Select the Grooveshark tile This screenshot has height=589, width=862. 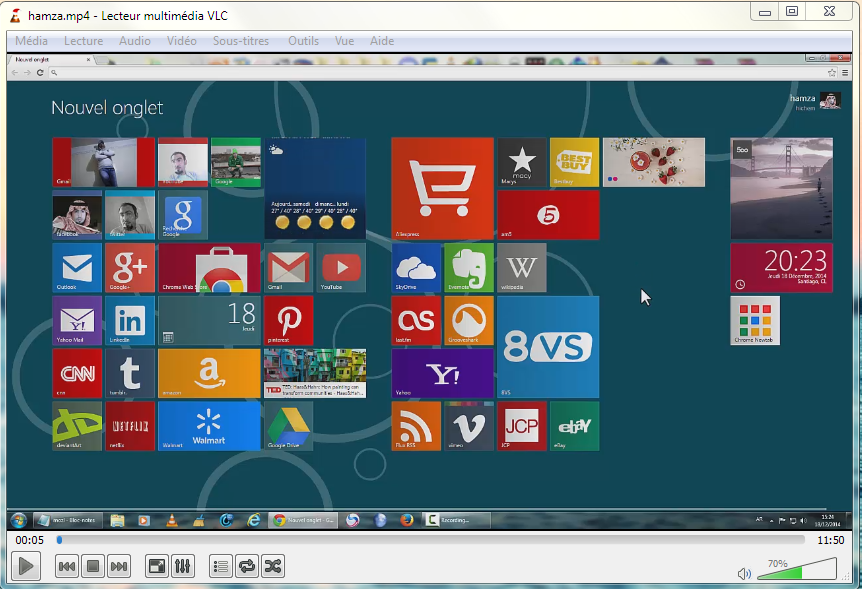pos(469,321)
